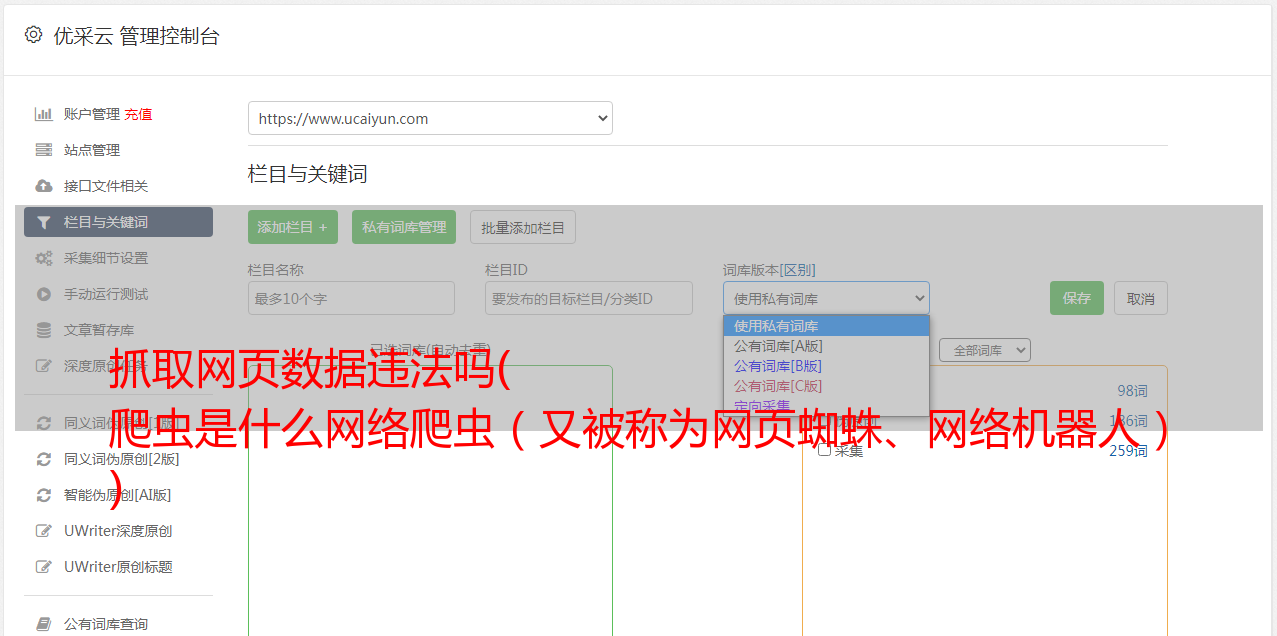Open the 全部词库 filter dropdown
1277x636 pixels.
(x=985, y=350)
